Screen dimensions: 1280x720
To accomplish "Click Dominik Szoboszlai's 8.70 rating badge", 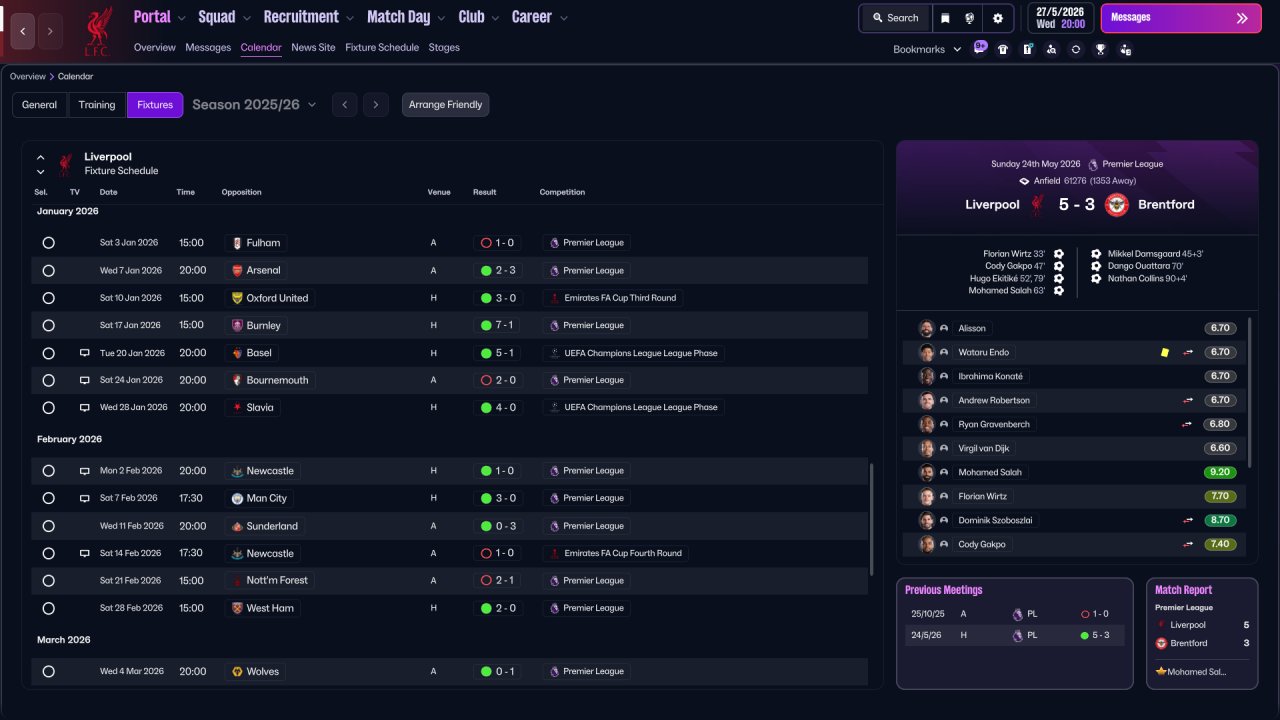I will [1220, 520].
